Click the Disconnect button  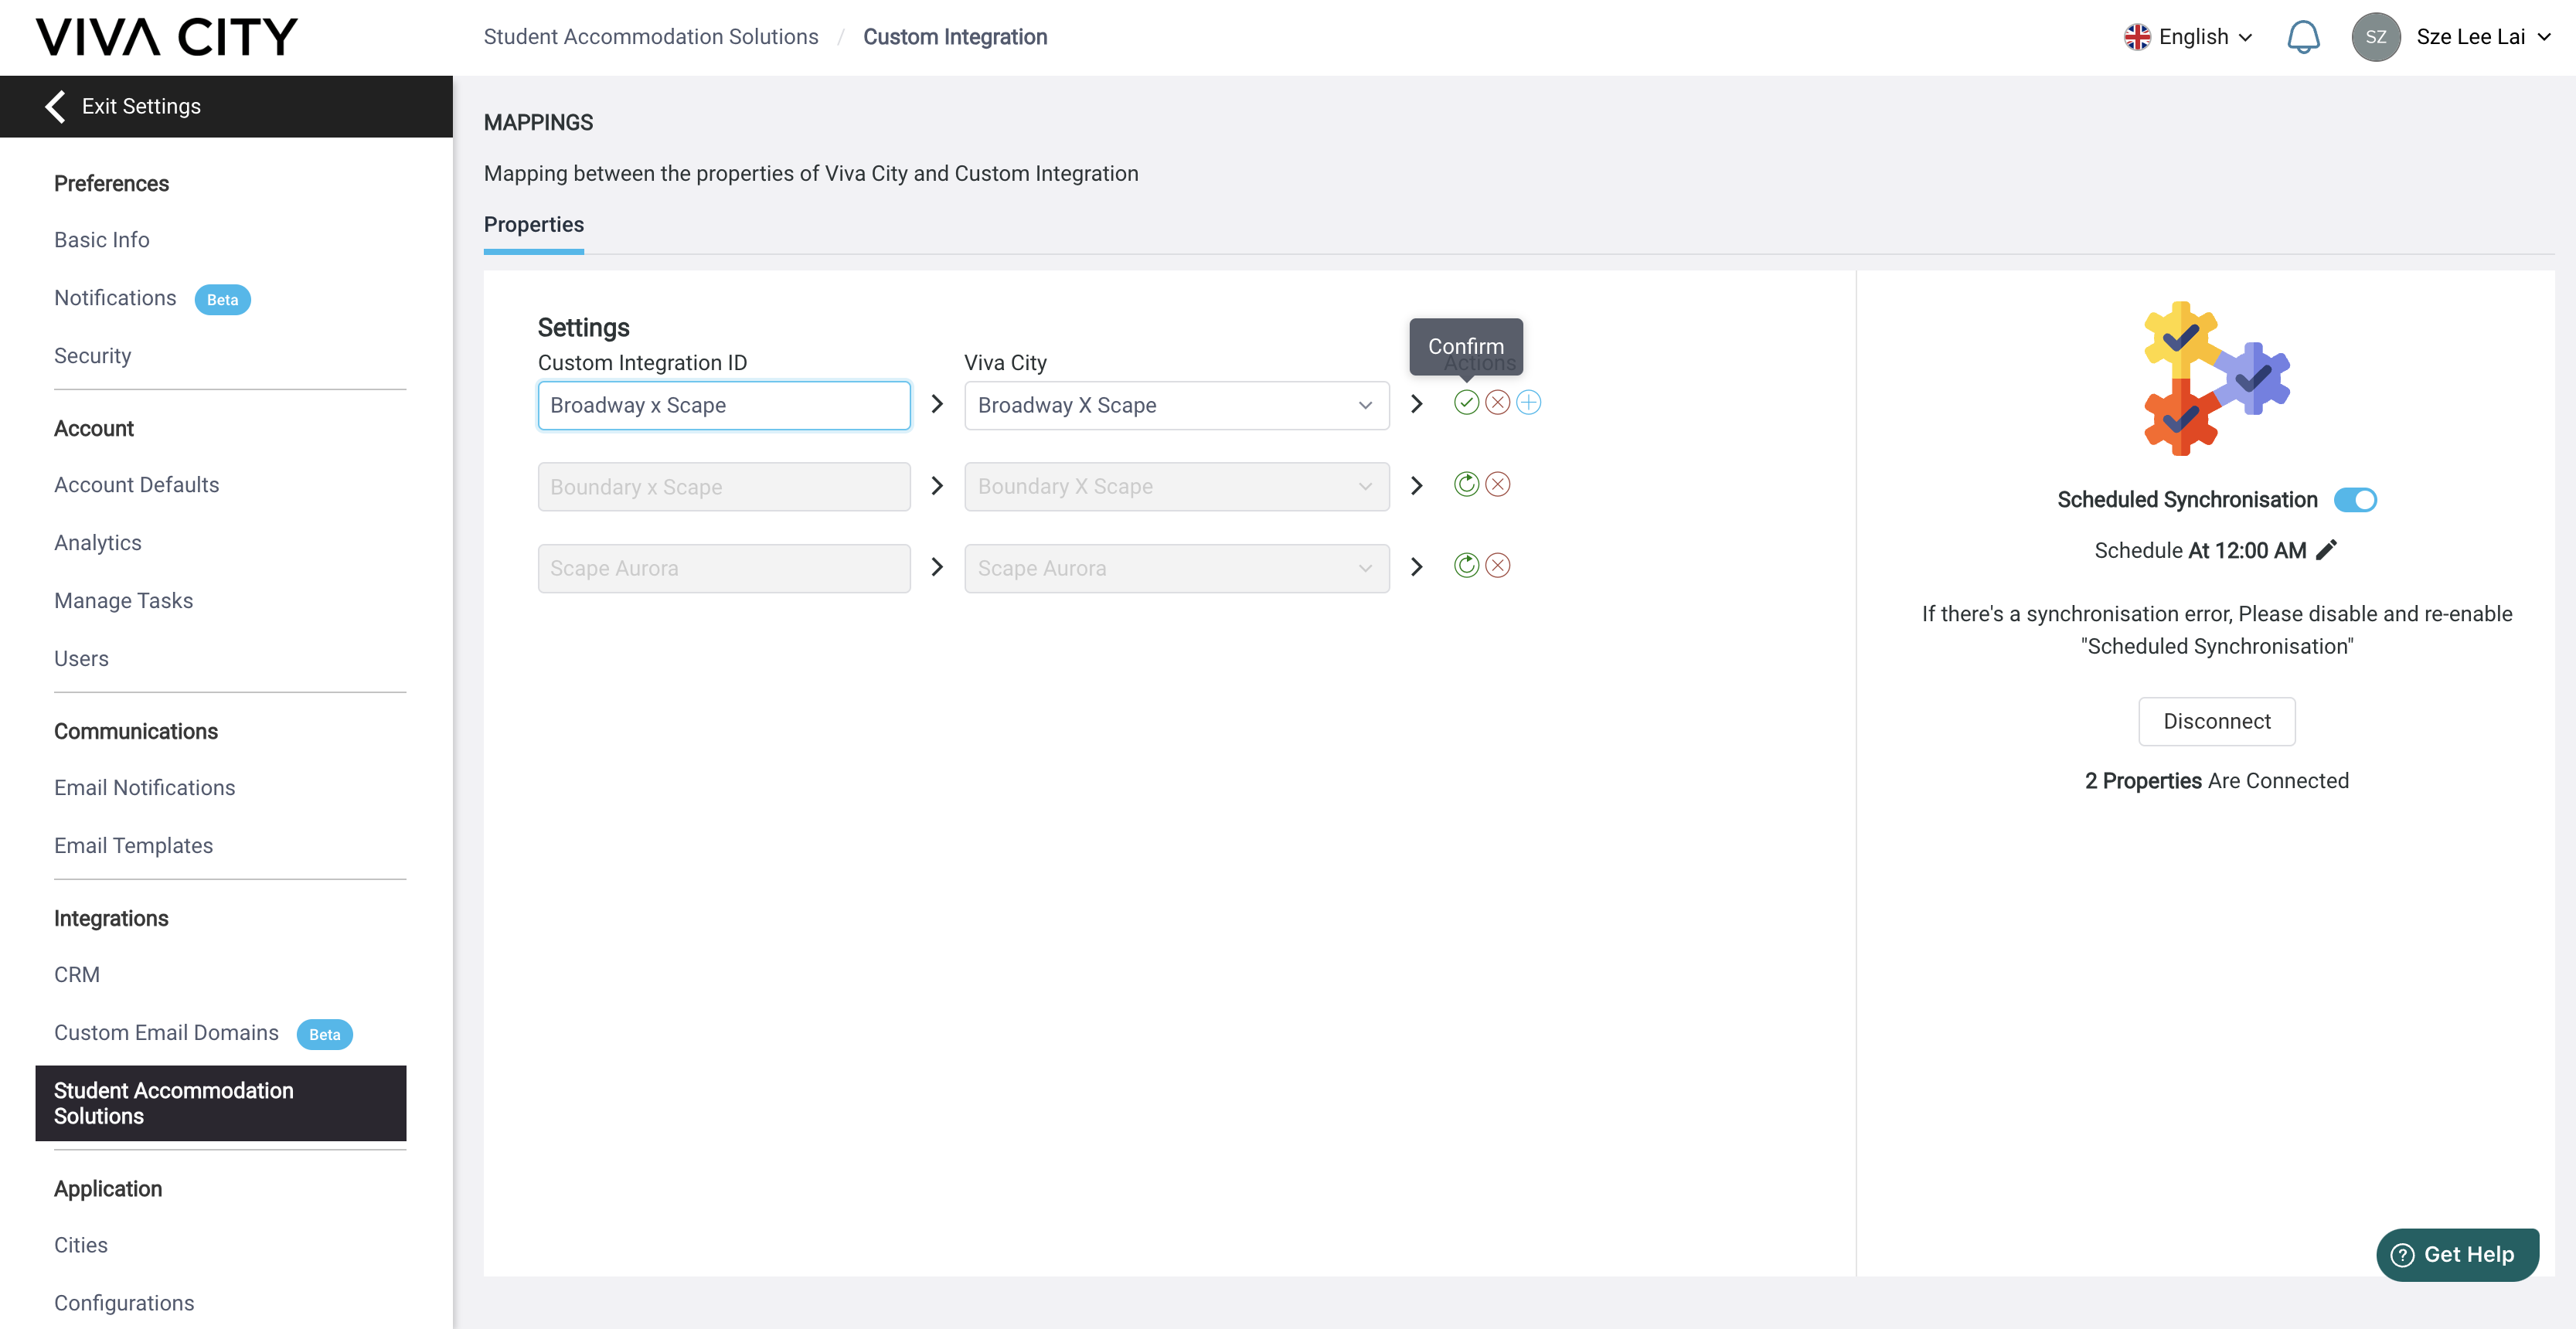point(2216,721)
